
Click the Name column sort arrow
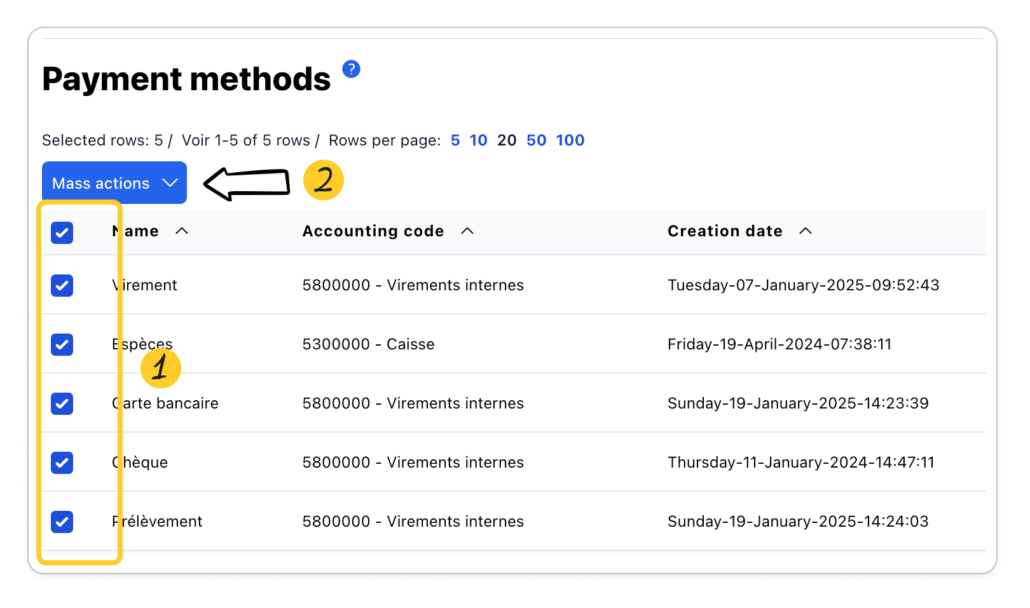[181, 231]
